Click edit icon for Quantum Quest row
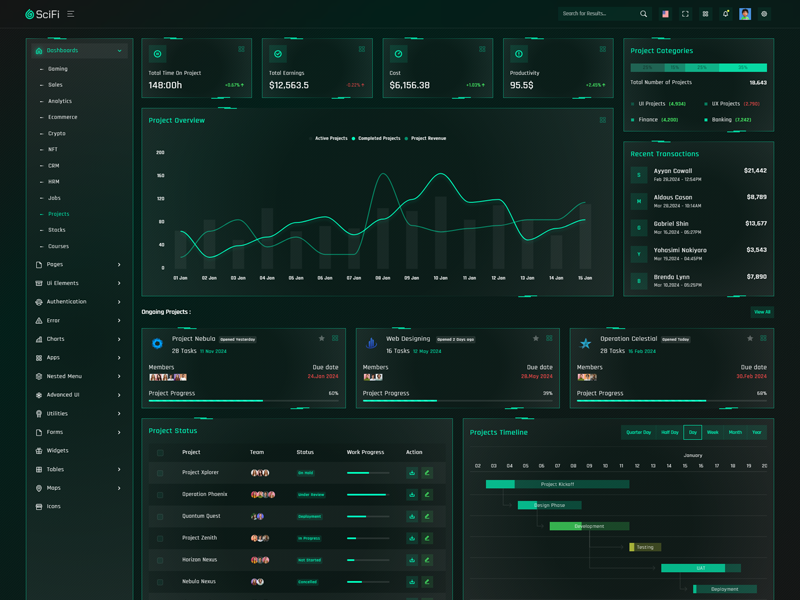This screenshot has height=600, width=800. click(427, 516)
